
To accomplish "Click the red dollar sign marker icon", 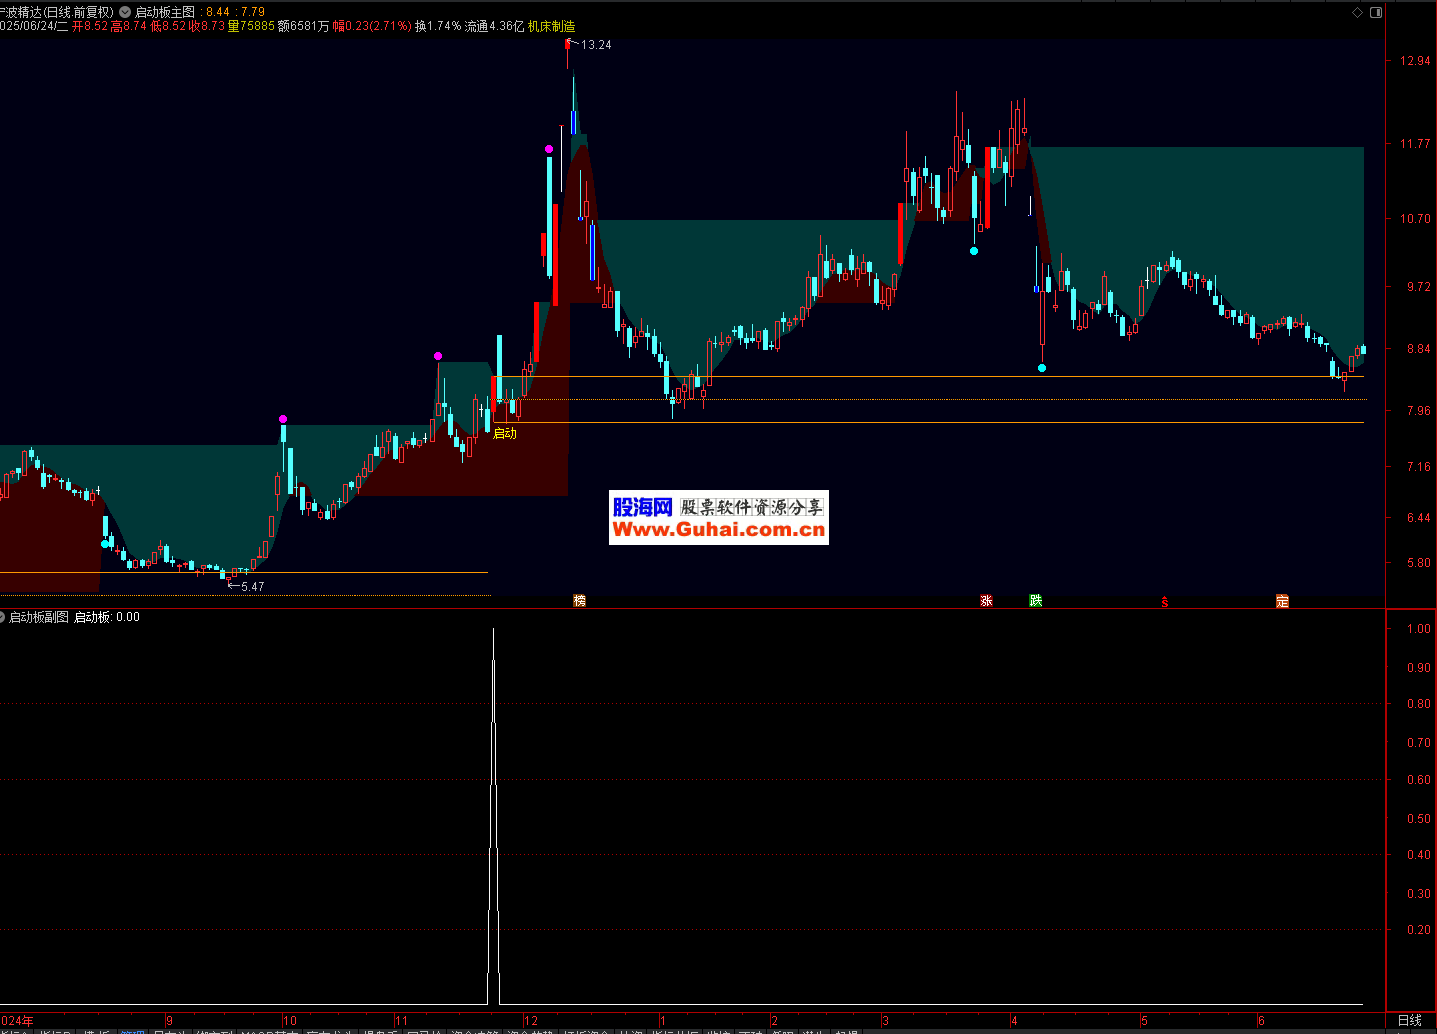I will point(1164,602).
